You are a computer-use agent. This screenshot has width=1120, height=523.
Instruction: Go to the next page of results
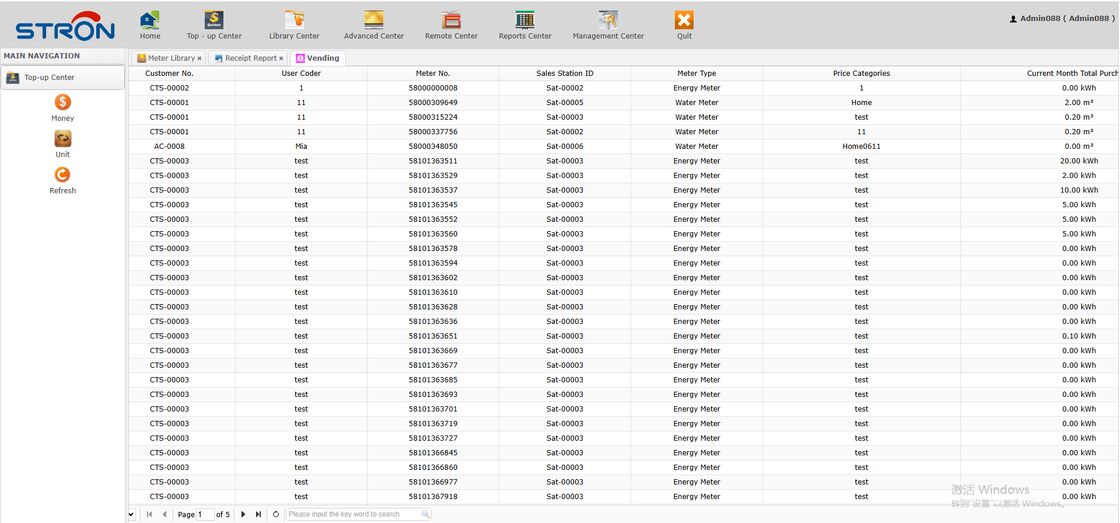pos(243,514)
